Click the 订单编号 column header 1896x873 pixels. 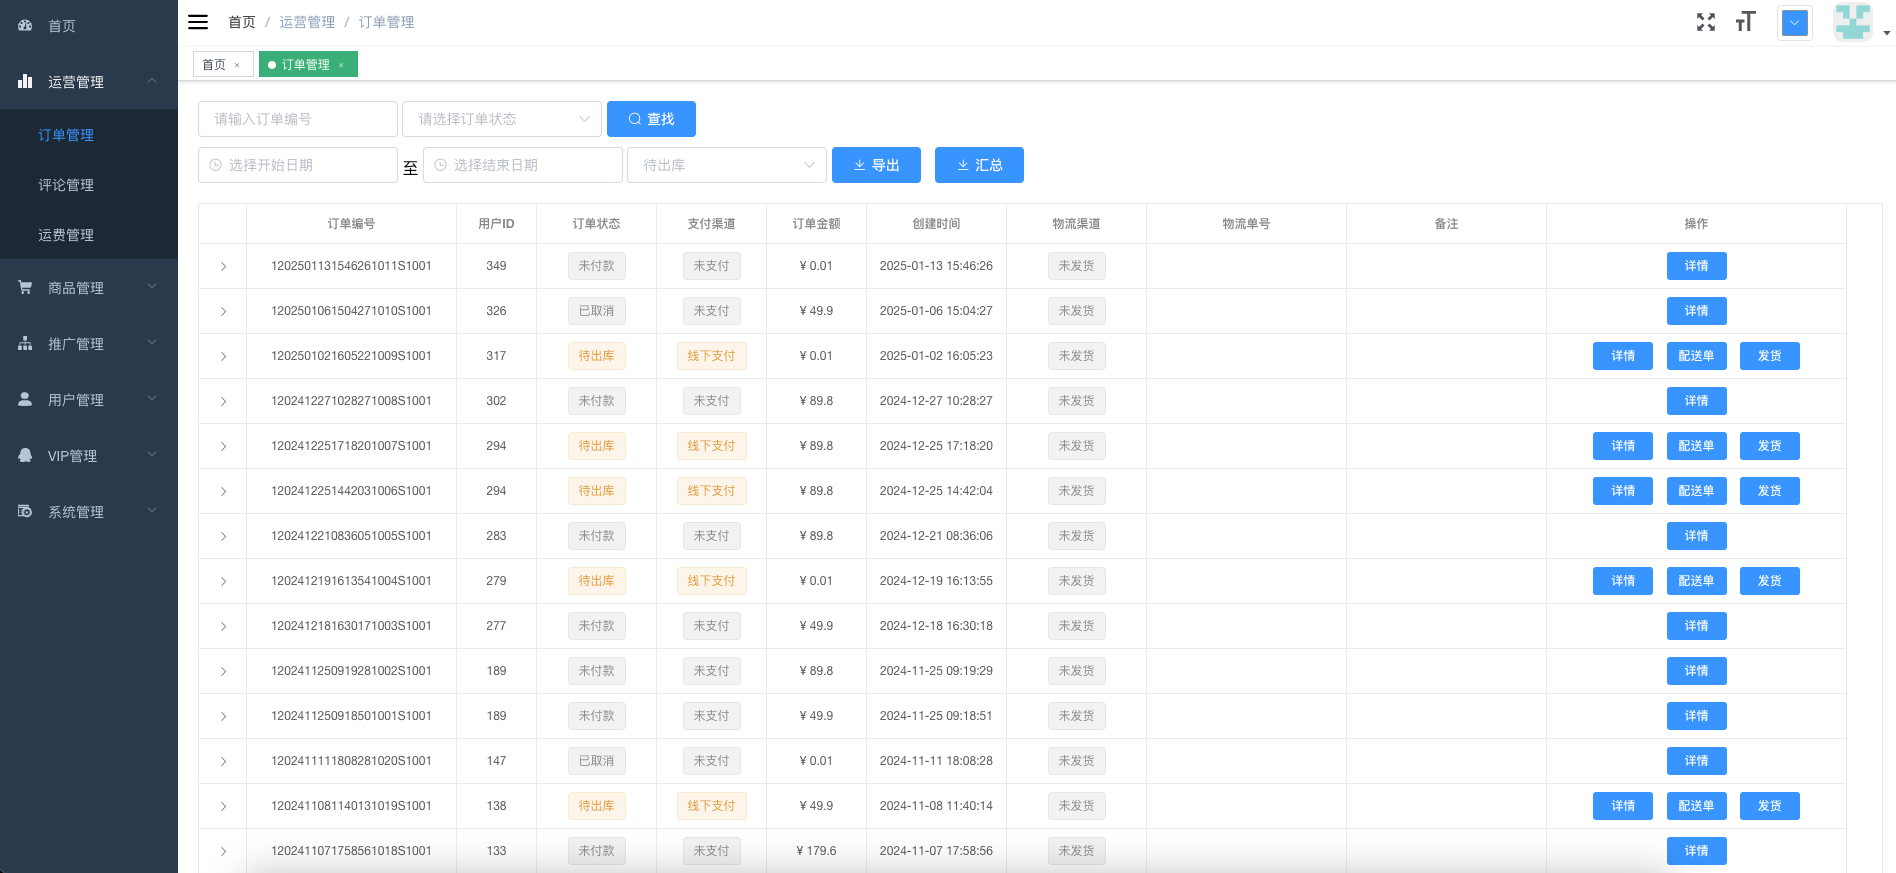click(x=351, y=224)
